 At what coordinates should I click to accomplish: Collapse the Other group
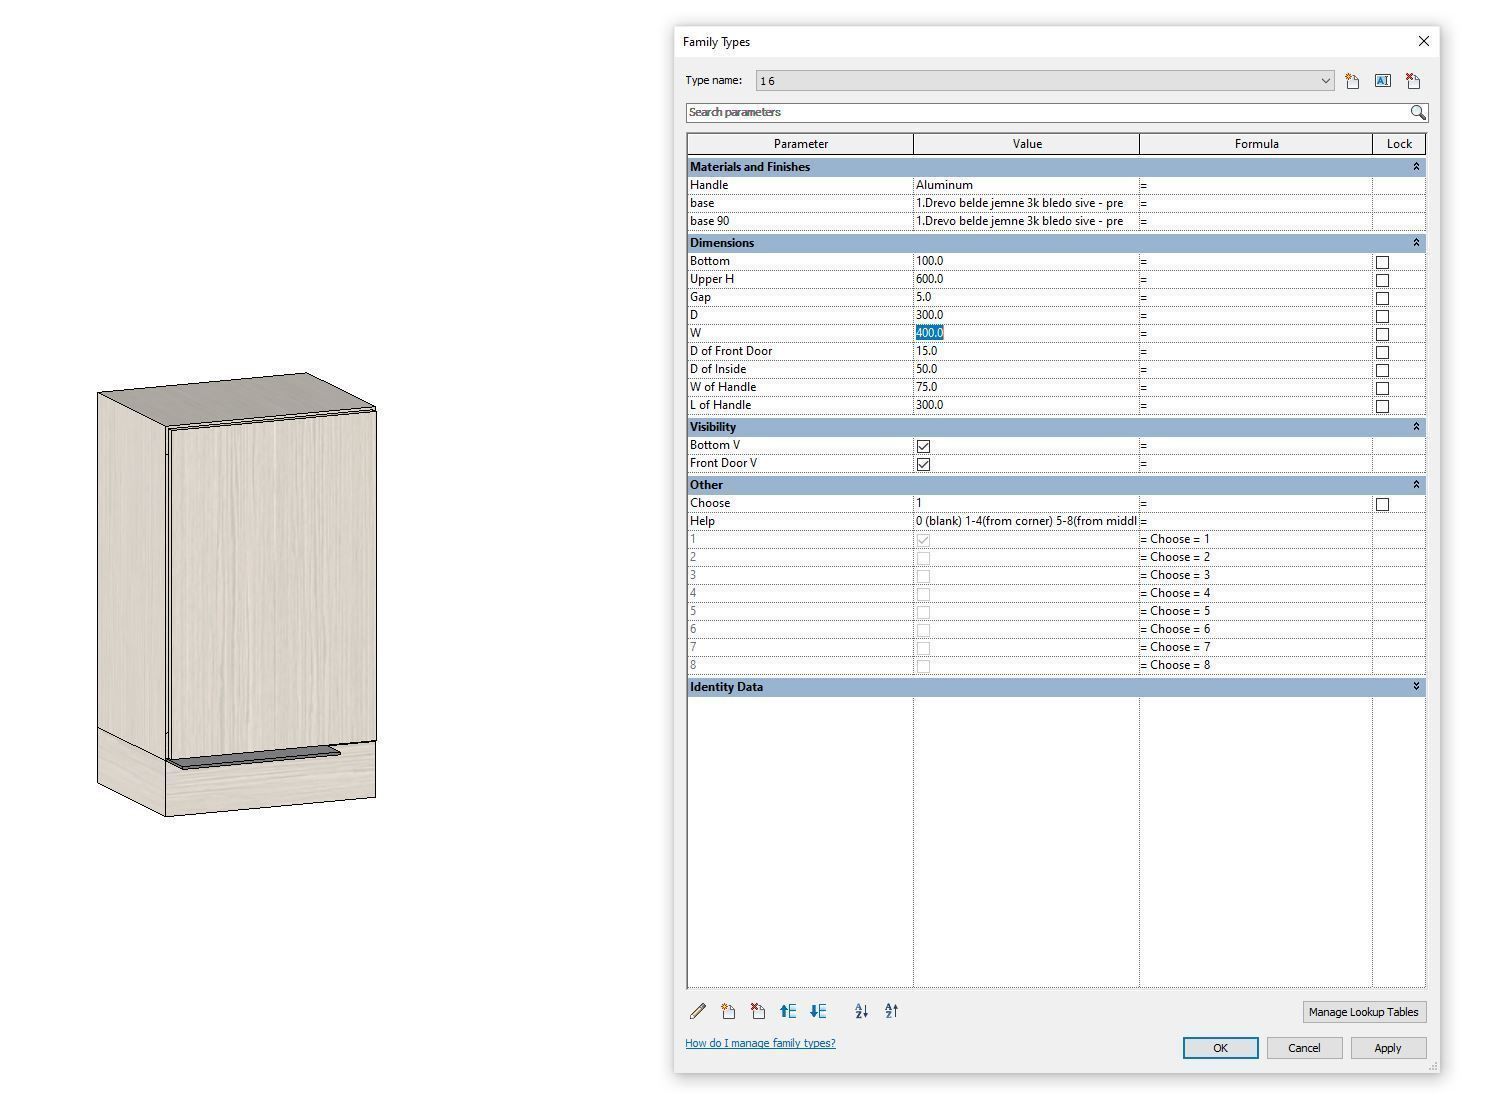click(x=1416, y=485)
